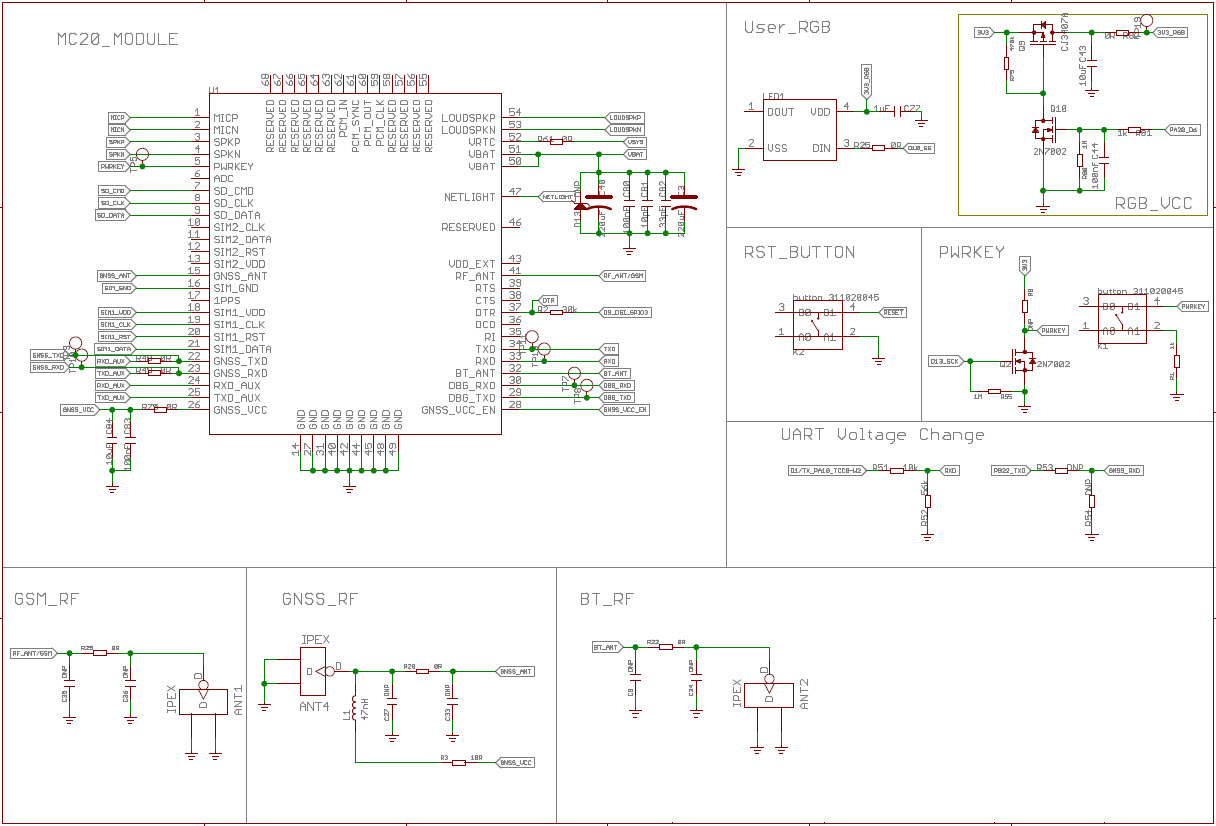Select the 10uF capacitor C43 in RGB_VCC
Viewport: 1216px width, 826px height.
1090,64
